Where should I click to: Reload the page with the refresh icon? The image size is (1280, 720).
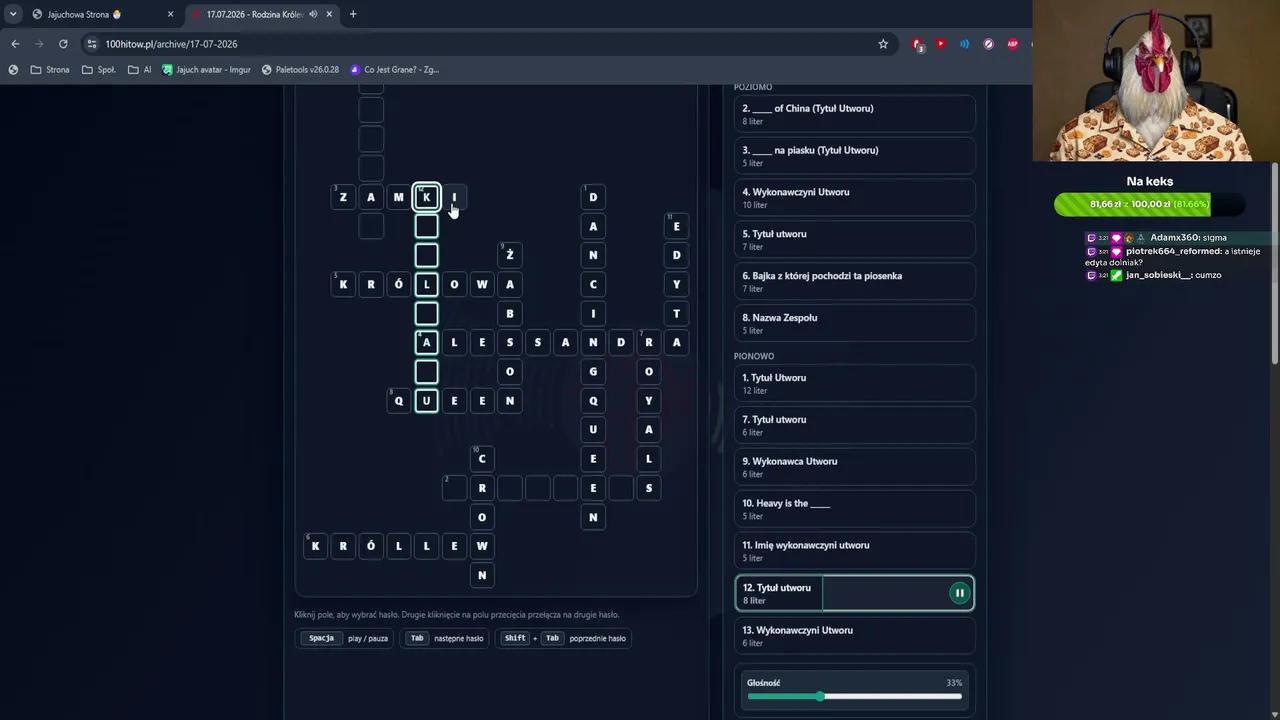pyautogui.click(x=63, y=44)
